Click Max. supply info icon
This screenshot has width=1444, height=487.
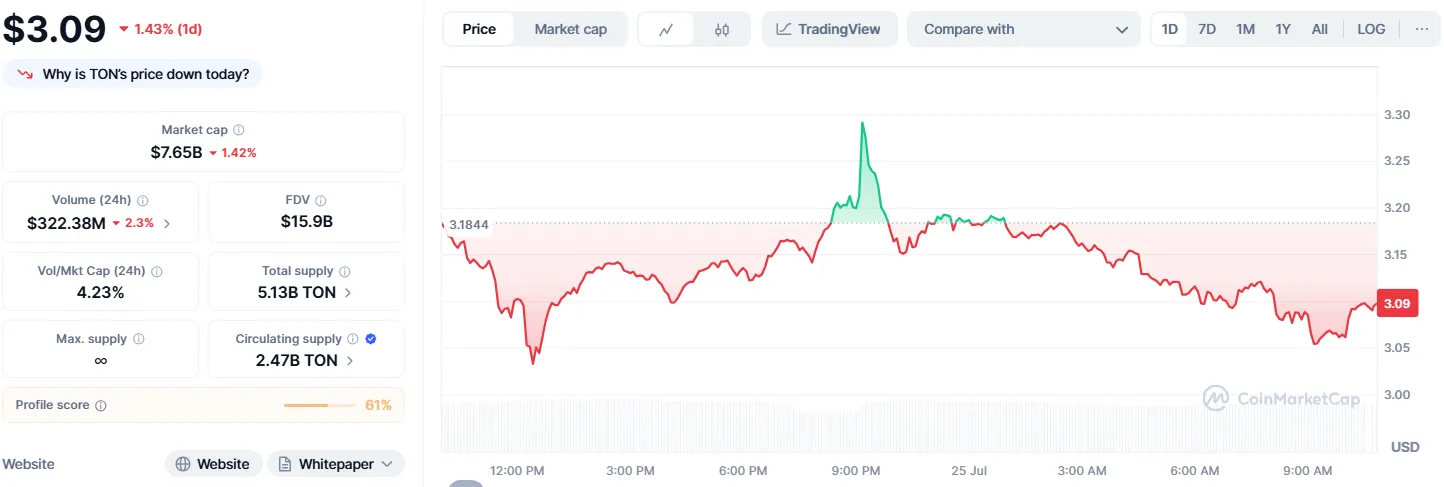click(x=139, y=339)
